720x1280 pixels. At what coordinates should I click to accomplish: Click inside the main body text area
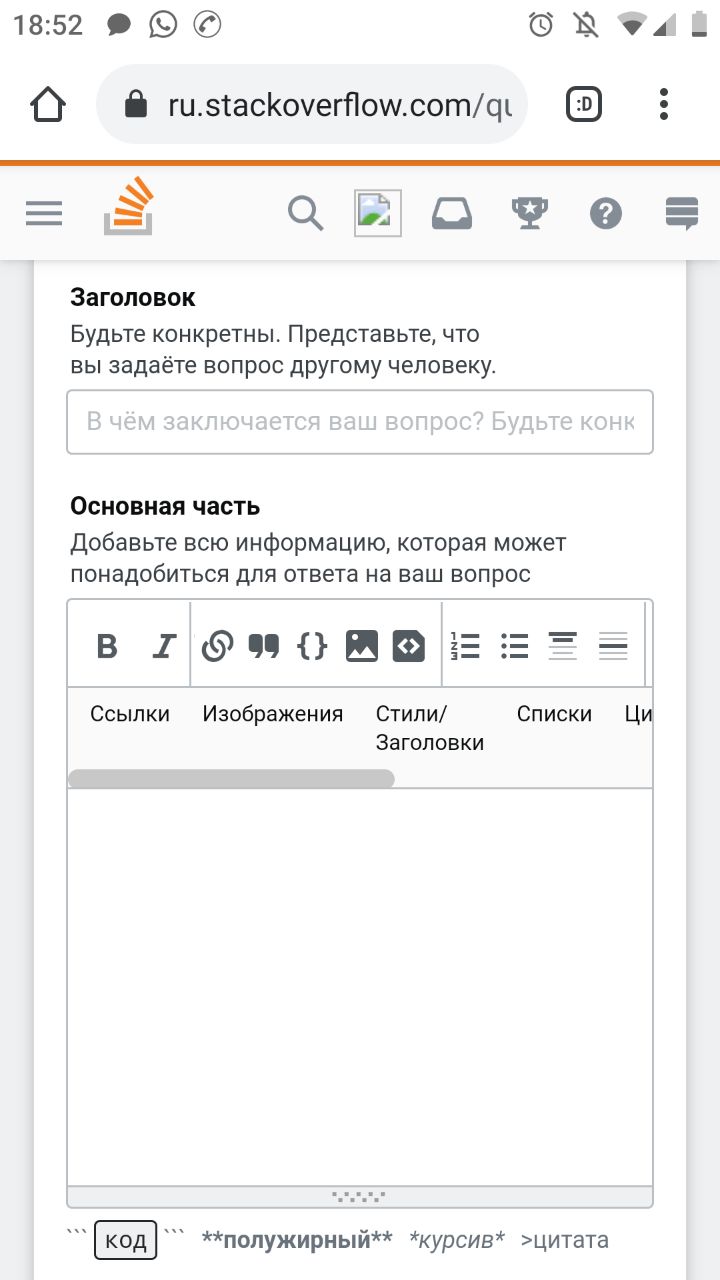click(x=360, y=986)
